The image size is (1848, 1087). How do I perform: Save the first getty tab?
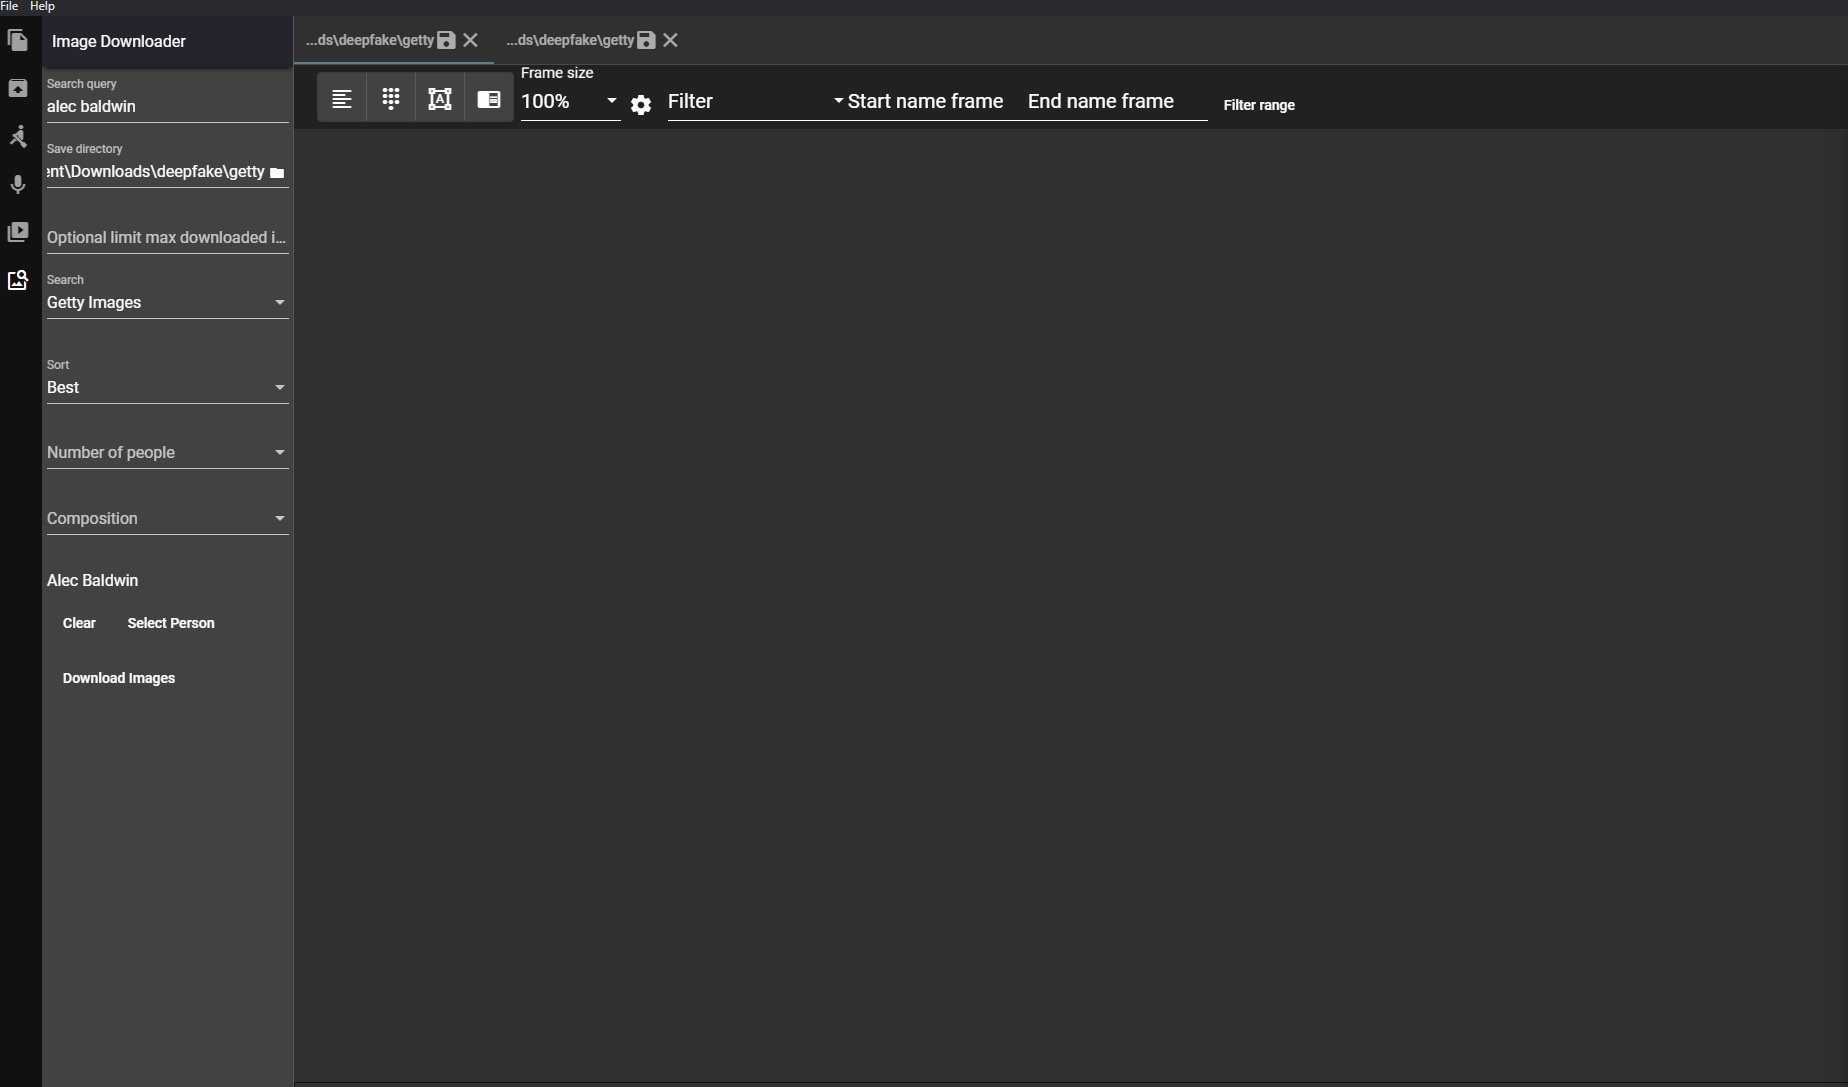pos(445,40)
